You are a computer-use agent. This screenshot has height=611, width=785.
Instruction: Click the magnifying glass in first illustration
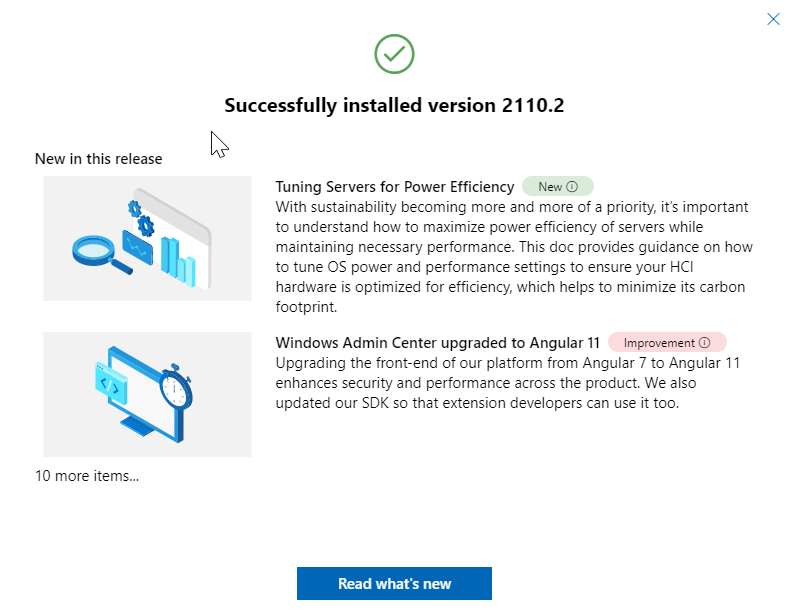click(102, 254)
